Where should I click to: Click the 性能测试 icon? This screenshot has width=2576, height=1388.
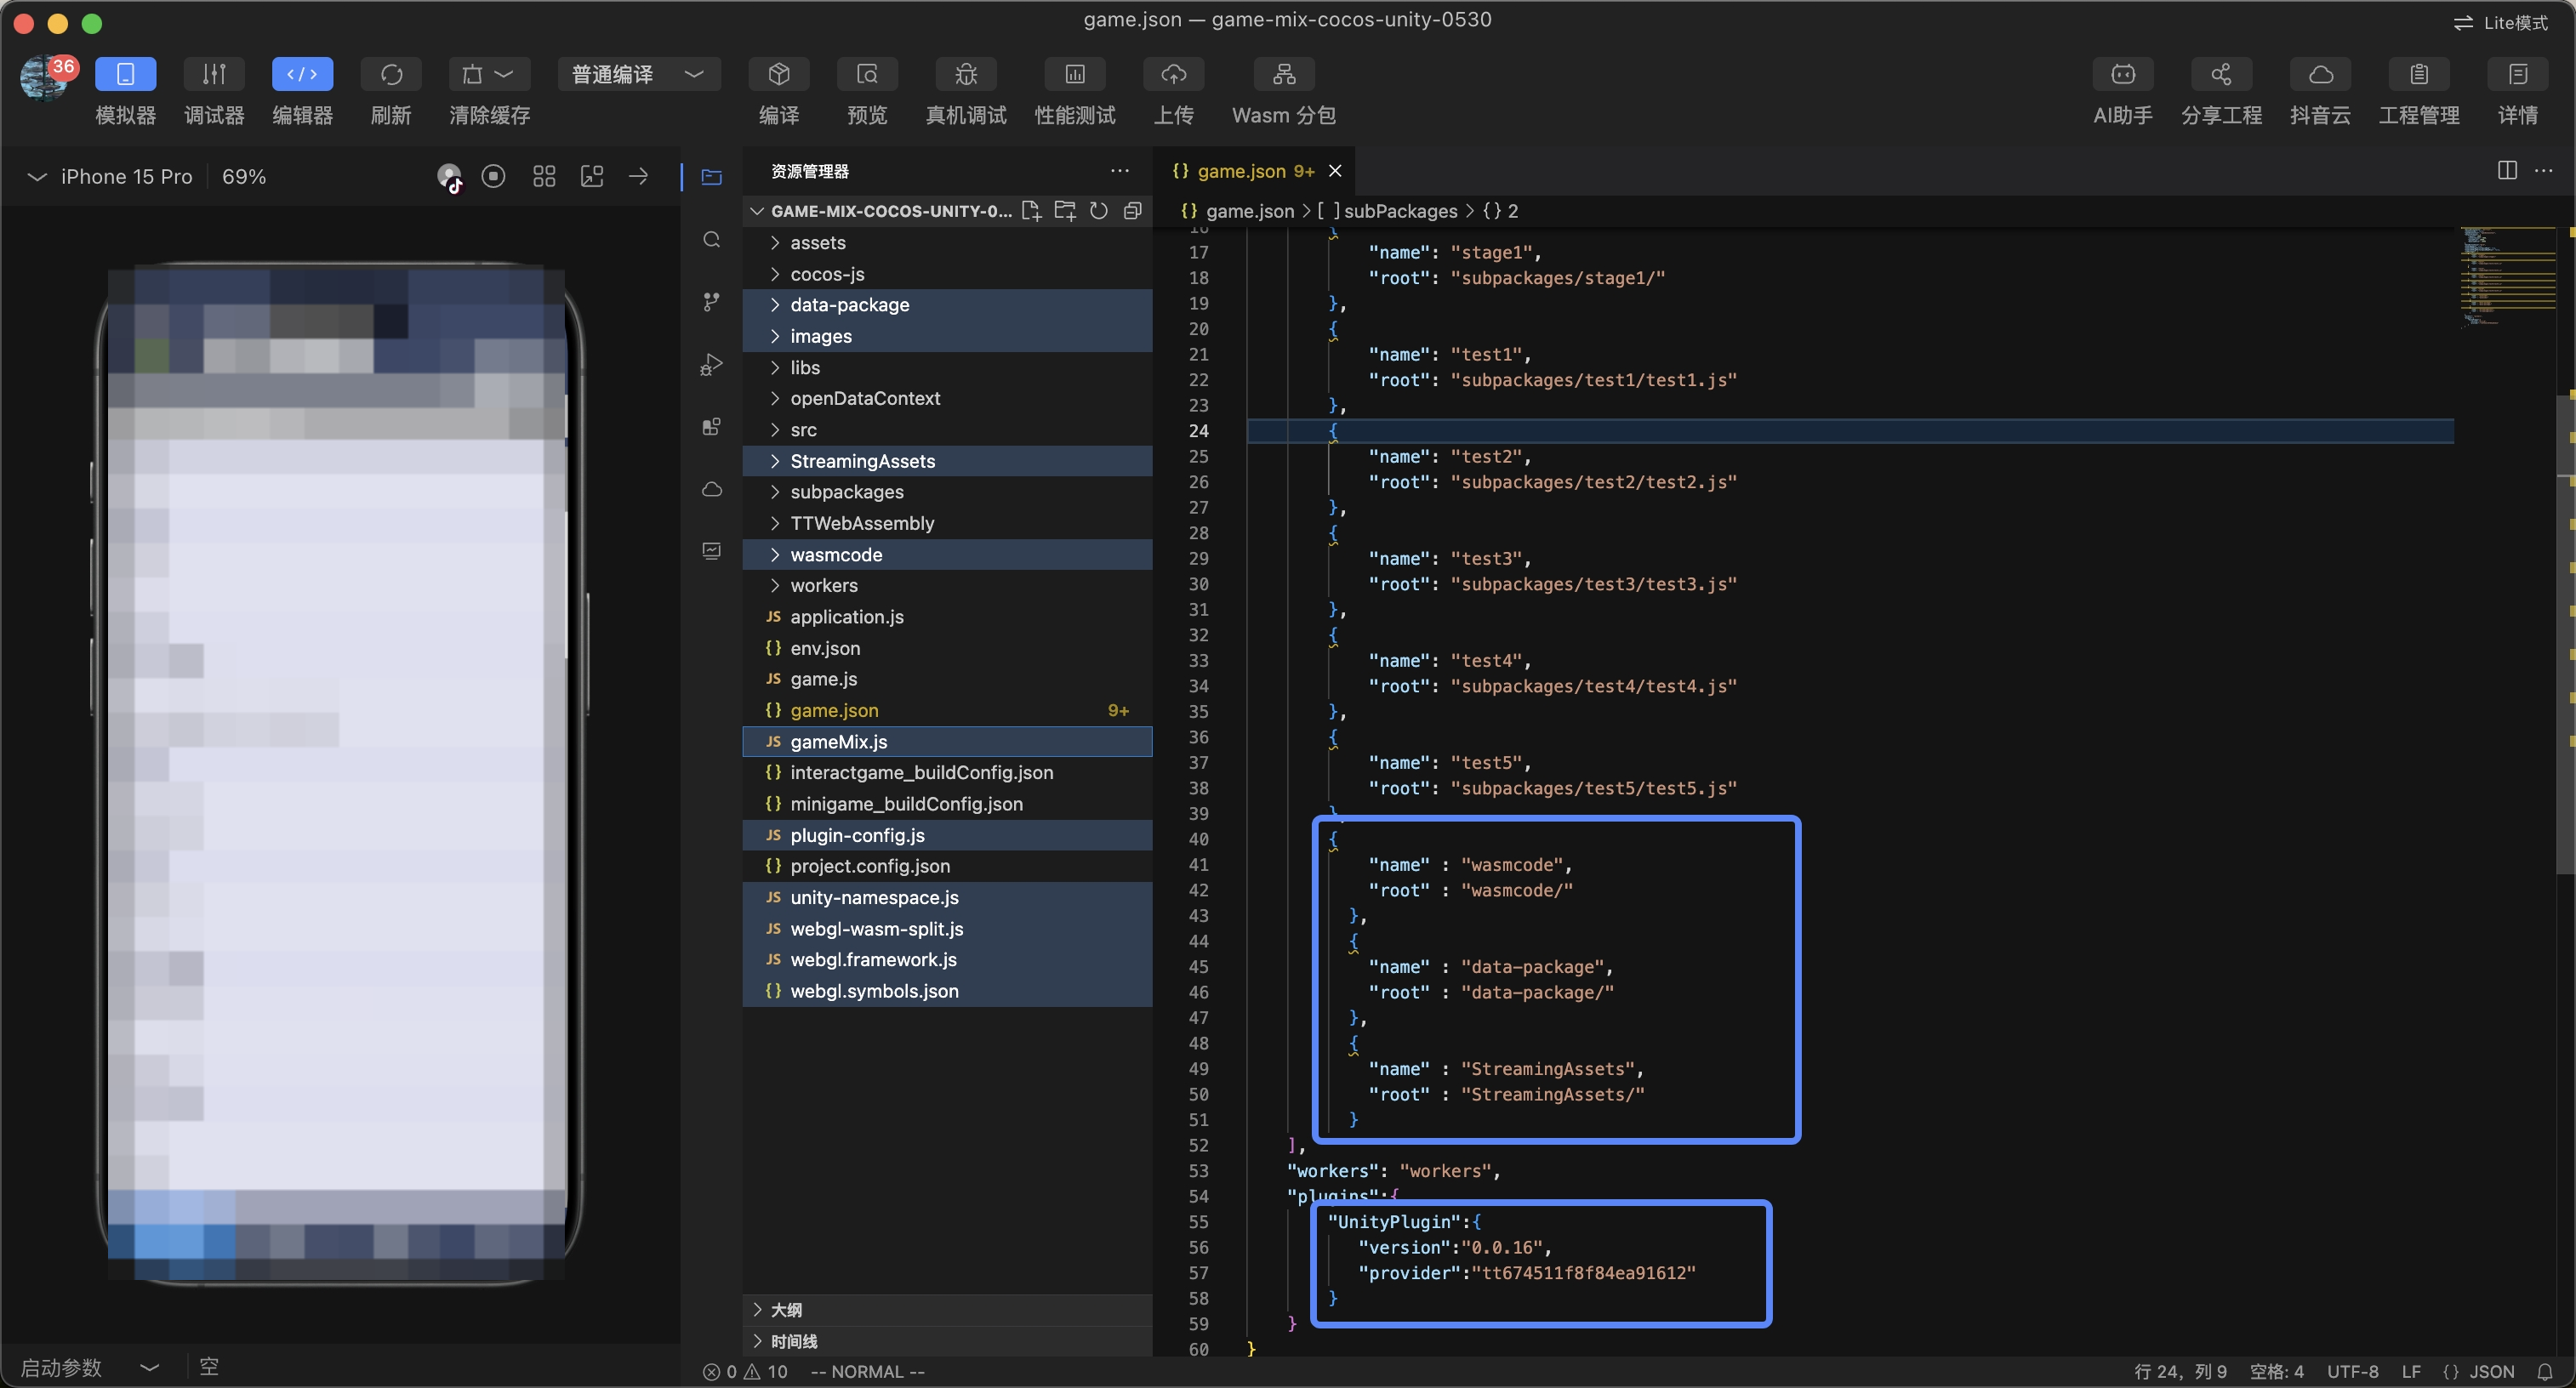1074,74
